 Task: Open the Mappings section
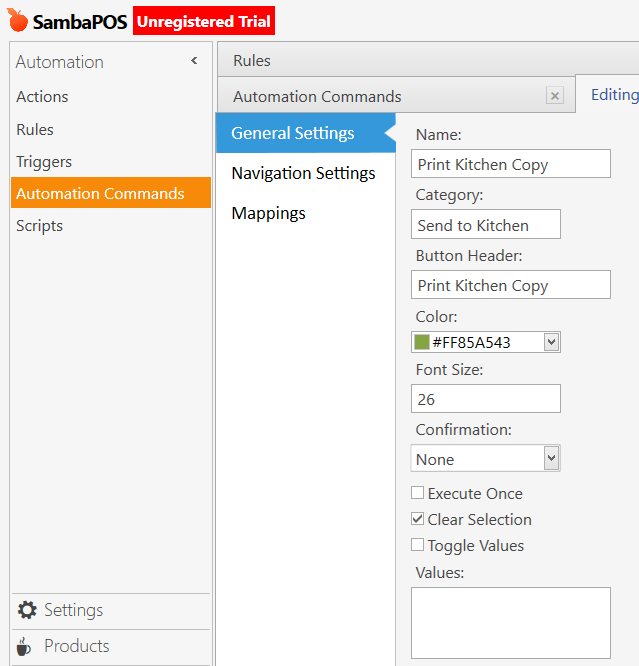tap(268, 213)
